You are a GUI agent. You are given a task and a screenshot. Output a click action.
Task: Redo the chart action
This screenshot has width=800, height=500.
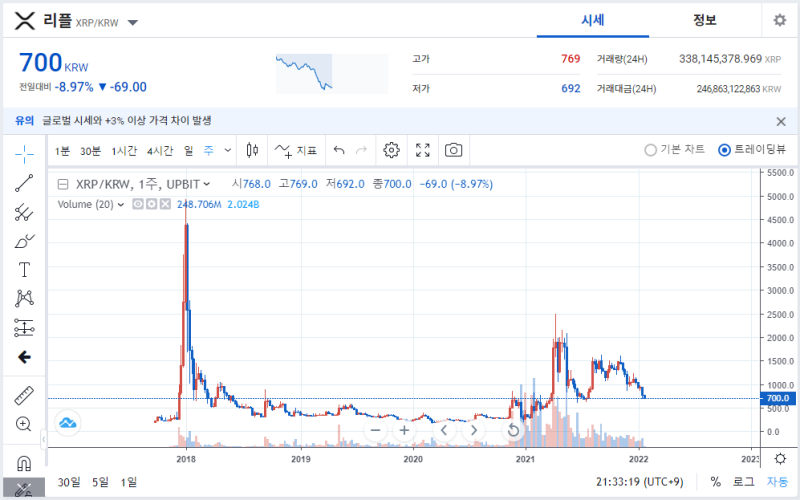click(361, 150)
